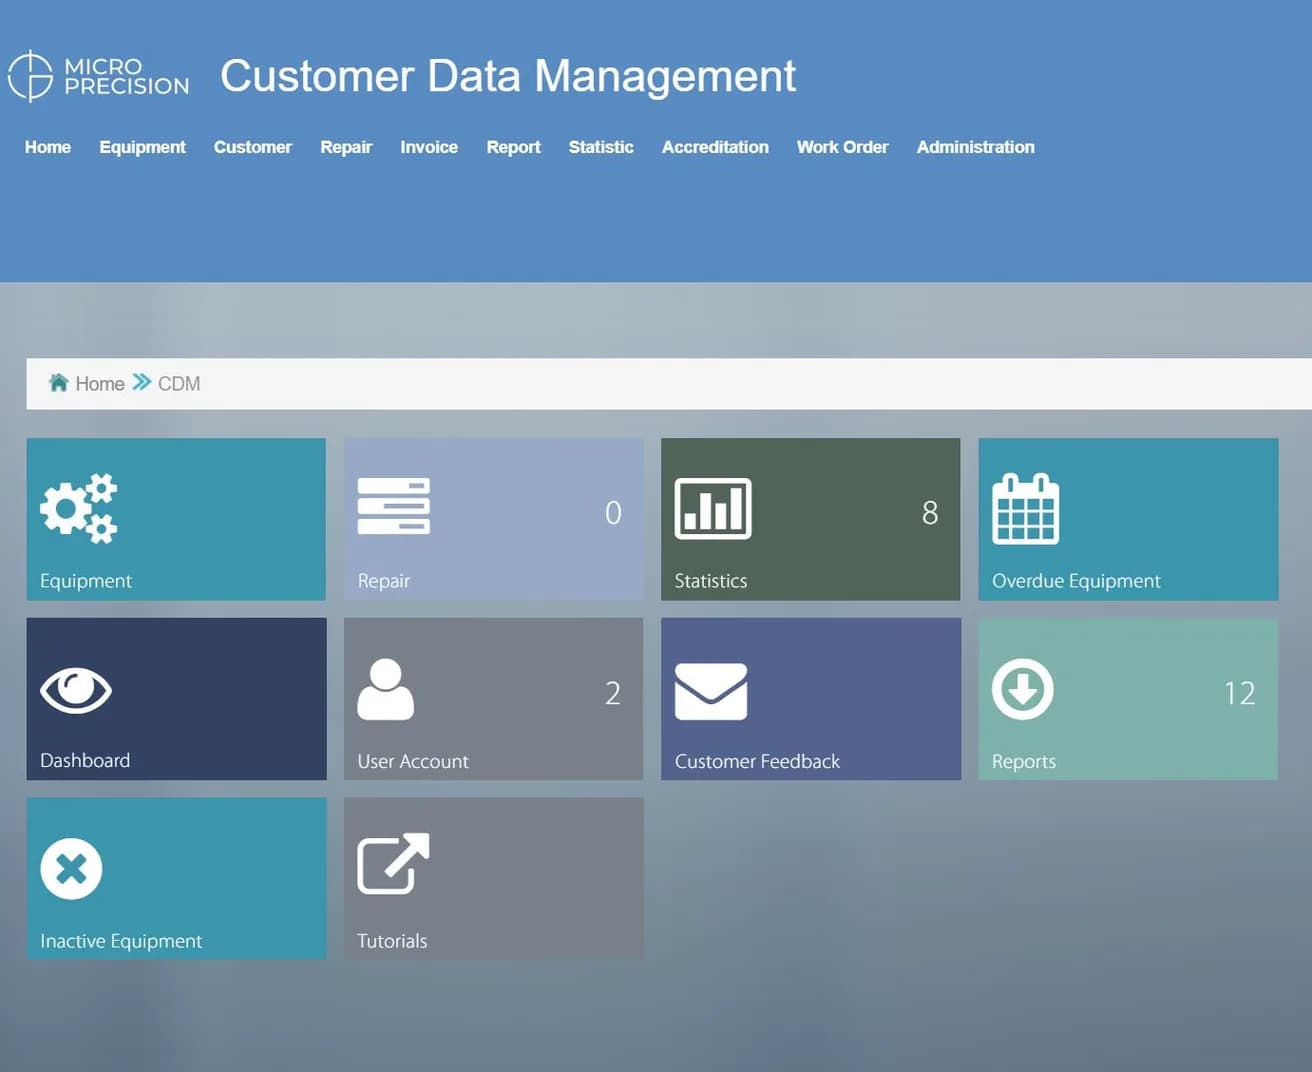Click the User Account count 2
1312x1072 pixels.
pos(613,693)
